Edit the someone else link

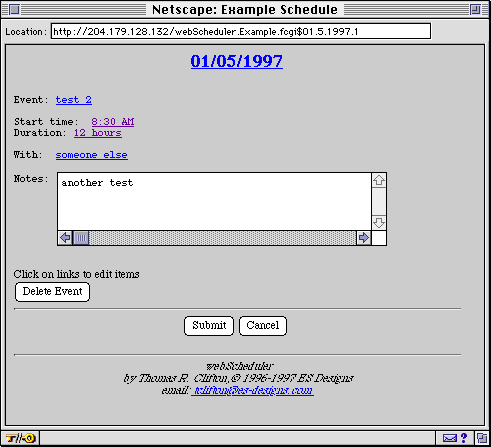[x=92, y=155]
